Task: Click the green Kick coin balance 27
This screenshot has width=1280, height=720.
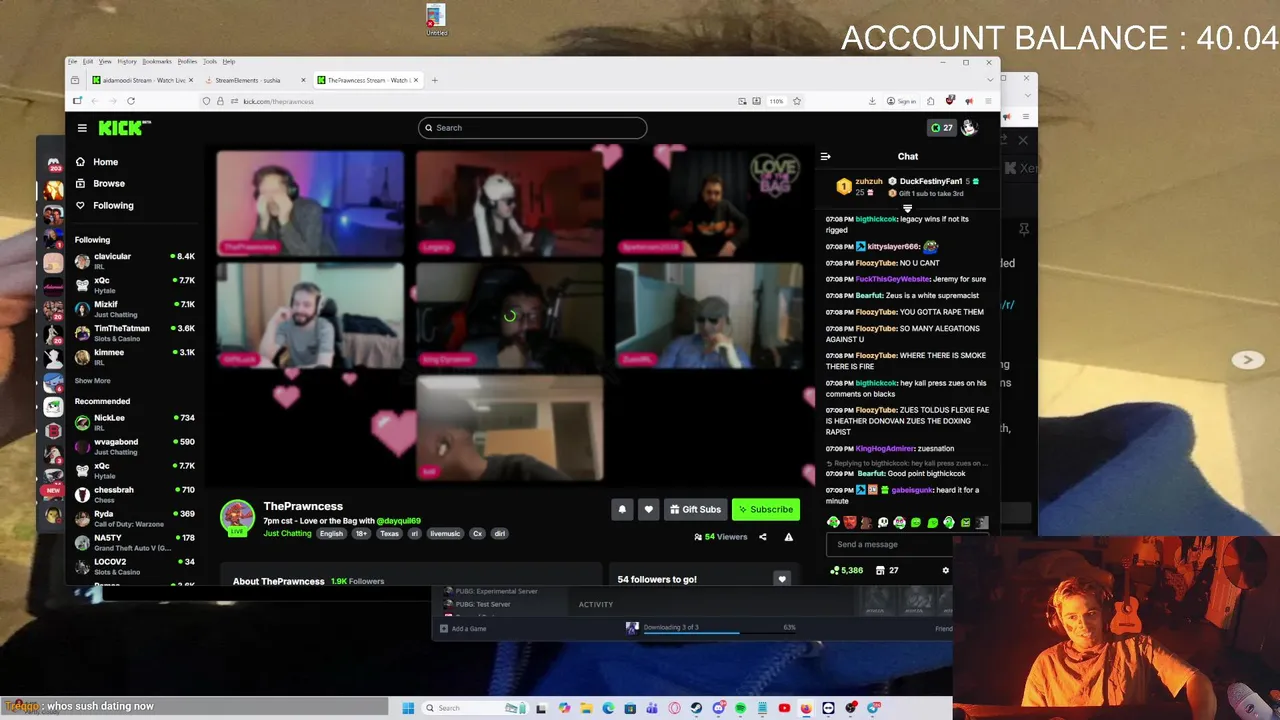Action: (x=941, y=128)
